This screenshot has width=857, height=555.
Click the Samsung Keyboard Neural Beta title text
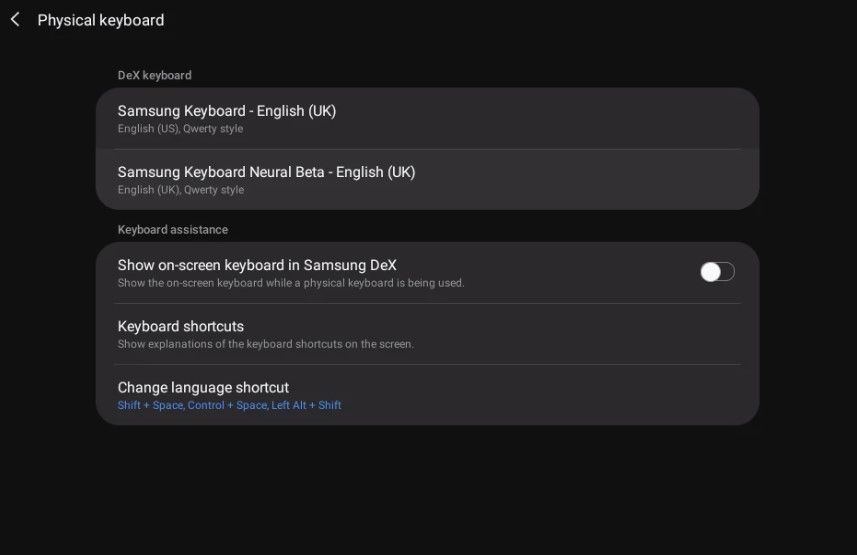[x=266, y=172]
